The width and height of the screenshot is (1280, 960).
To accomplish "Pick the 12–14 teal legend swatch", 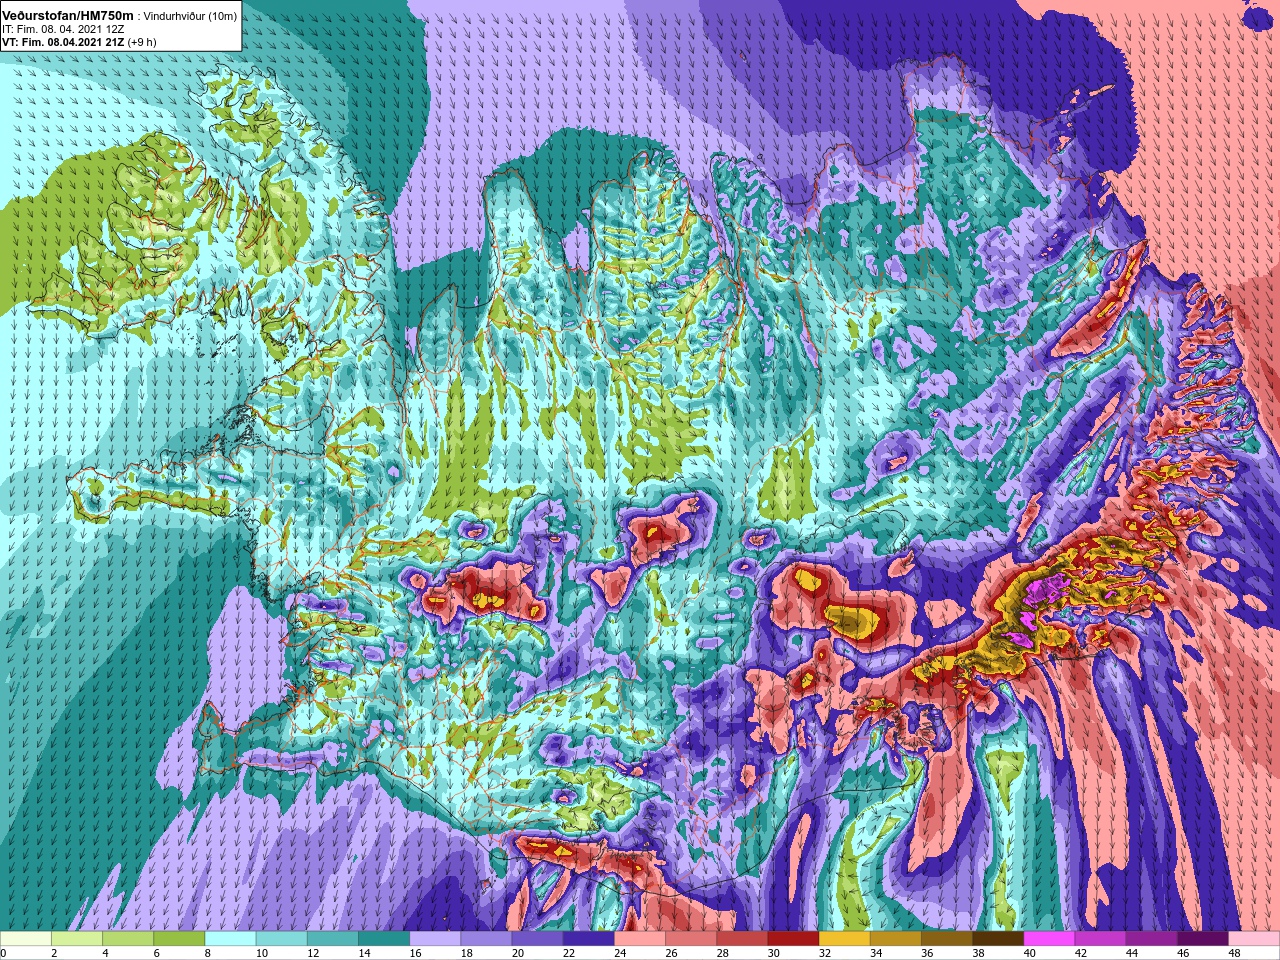I will click(x=332, y=939).
